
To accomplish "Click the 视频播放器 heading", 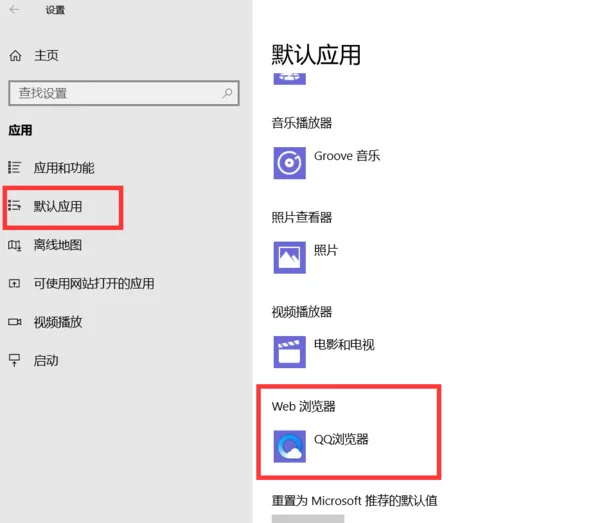I will click(302, 312).
